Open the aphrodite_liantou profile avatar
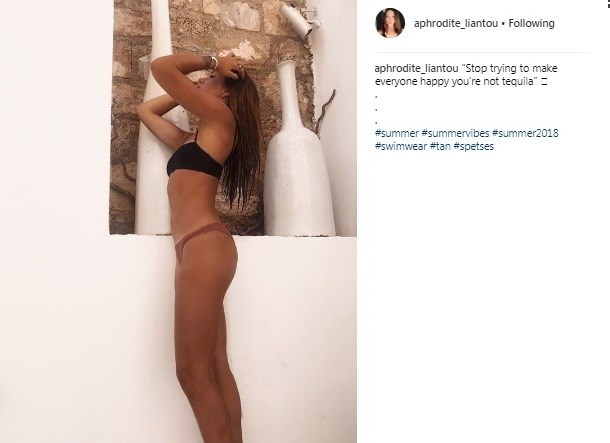Image resolution: width=610 pixels, height=443 pixels. (x=390, y=23)
